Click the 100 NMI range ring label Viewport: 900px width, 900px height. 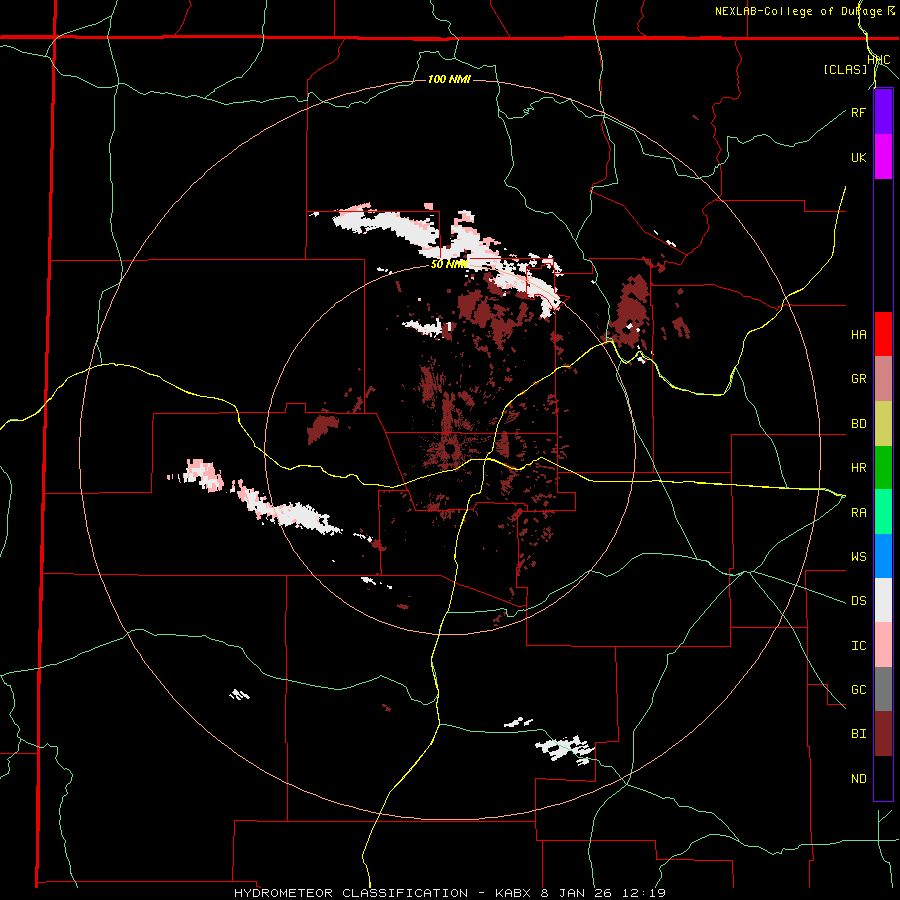449,79
